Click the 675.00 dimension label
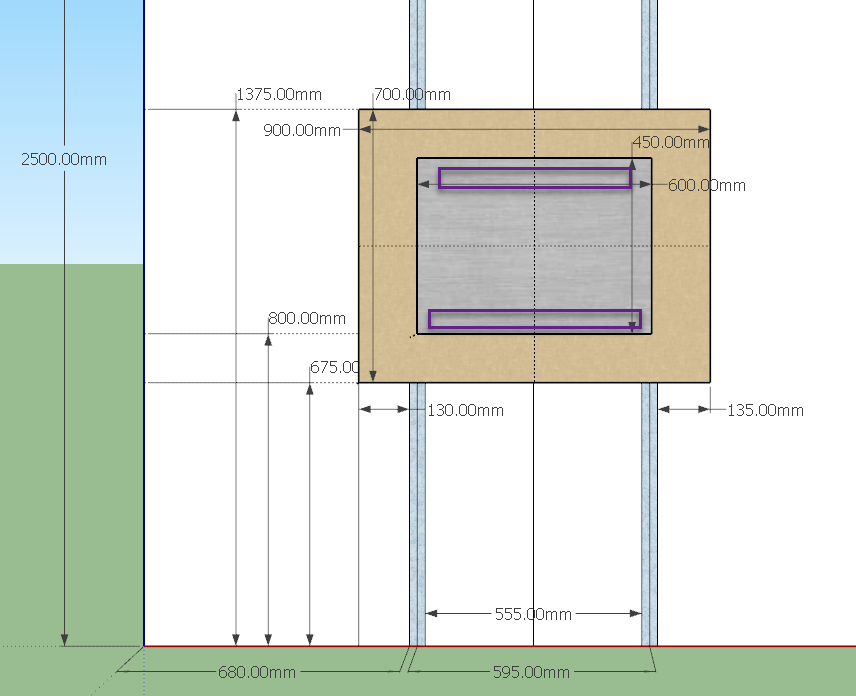The width and height of the screenshot is (856, 696). 333,367
